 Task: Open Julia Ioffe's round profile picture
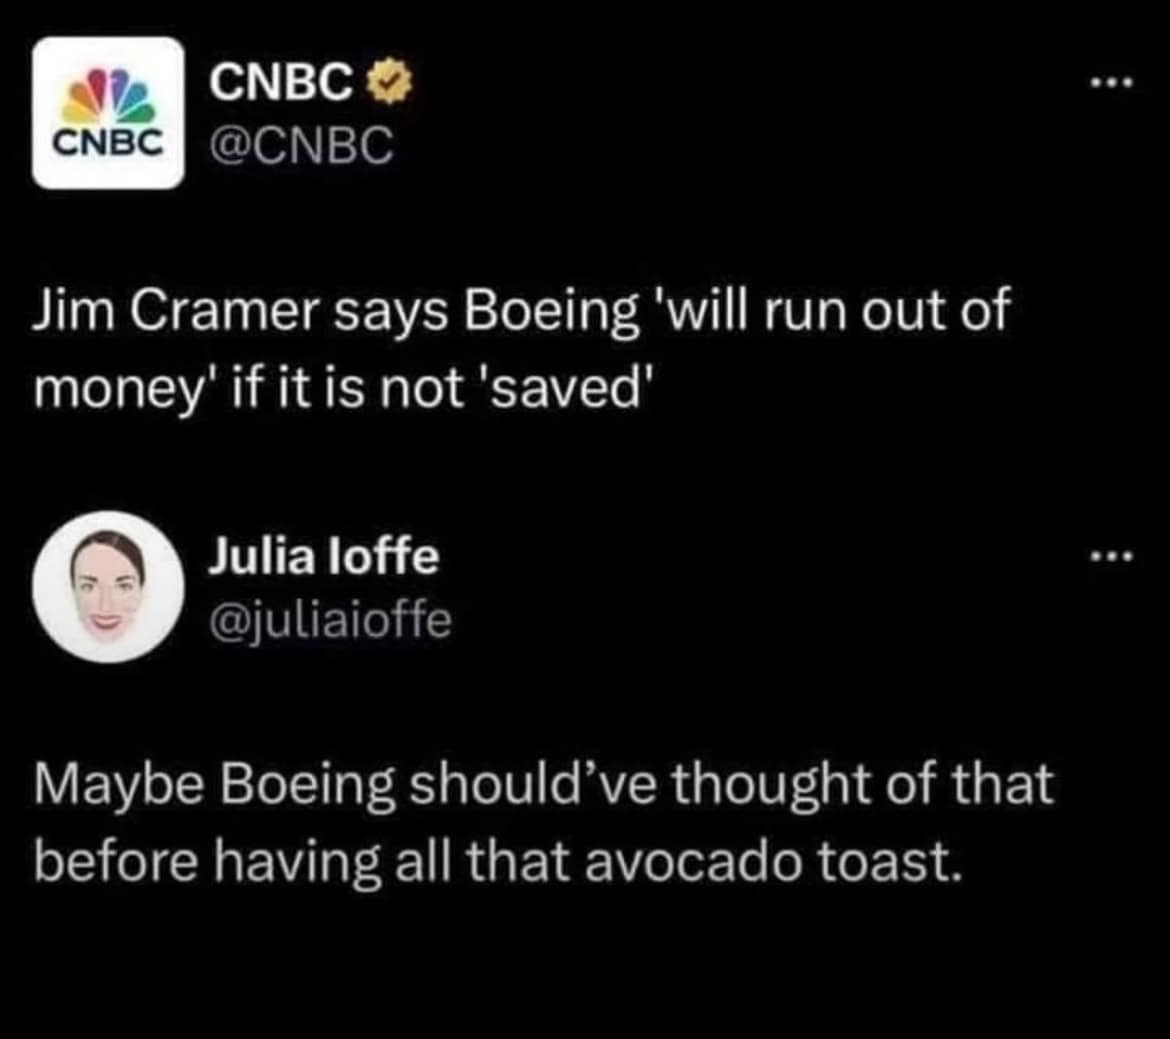point(108,586)
